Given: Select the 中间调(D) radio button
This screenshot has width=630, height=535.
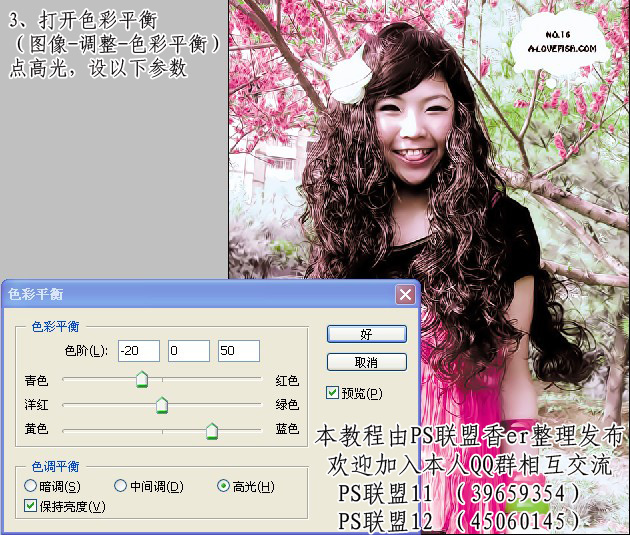Looking at the screenshot, I should tap(120, 486).
